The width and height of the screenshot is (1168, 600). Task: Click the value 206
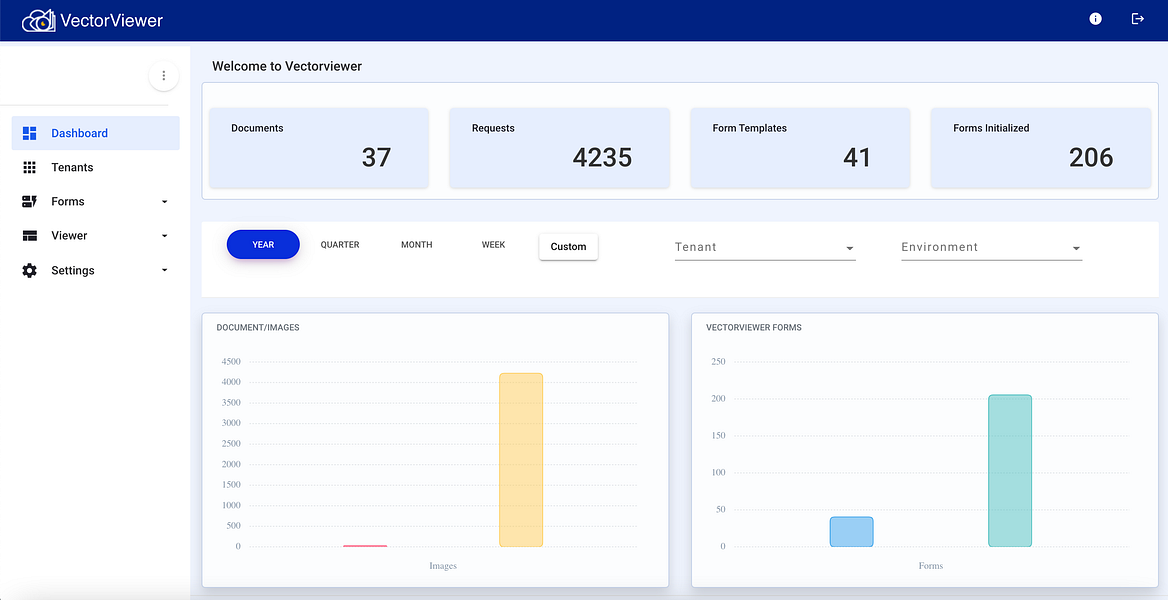coord(1091,157)
